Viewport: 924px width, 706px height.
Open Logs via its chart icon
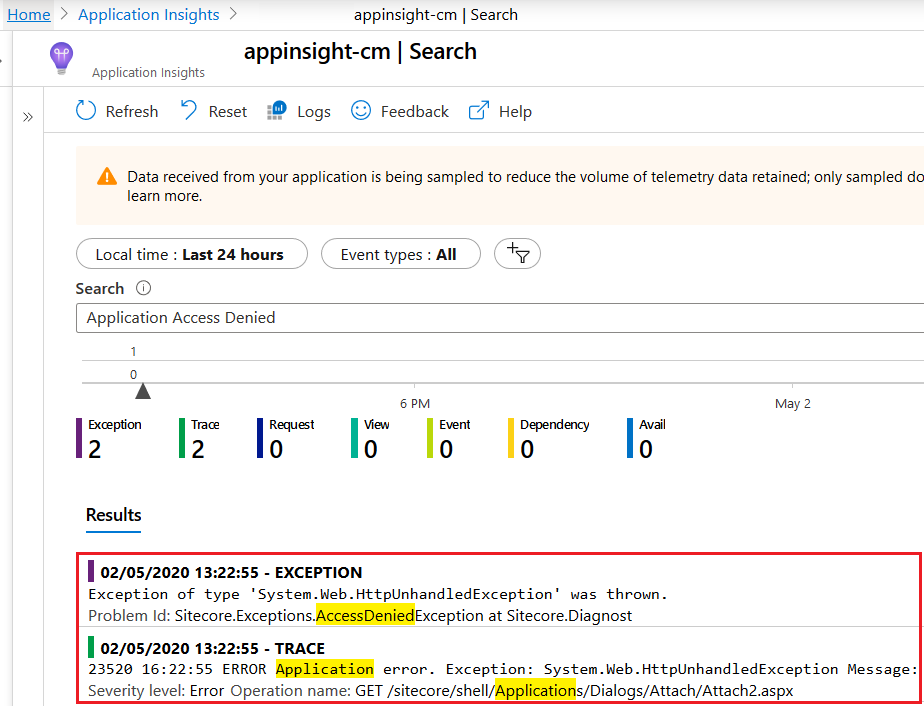pos(276,110)
